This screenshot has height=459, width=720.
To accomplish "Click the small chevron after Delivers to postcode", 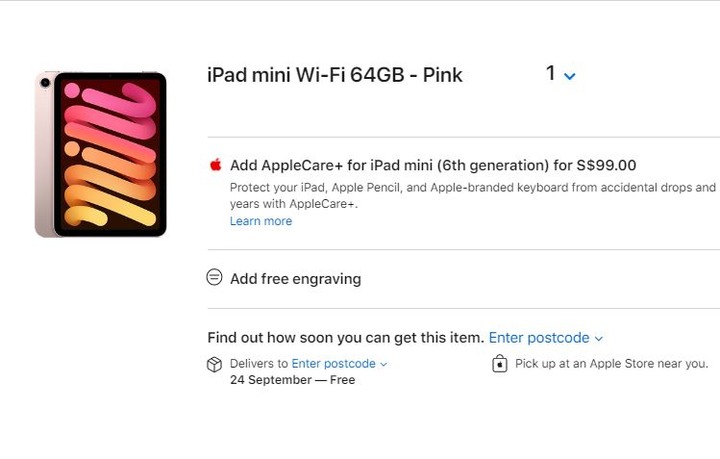I will pyautogui.click(x=383, y=364).
